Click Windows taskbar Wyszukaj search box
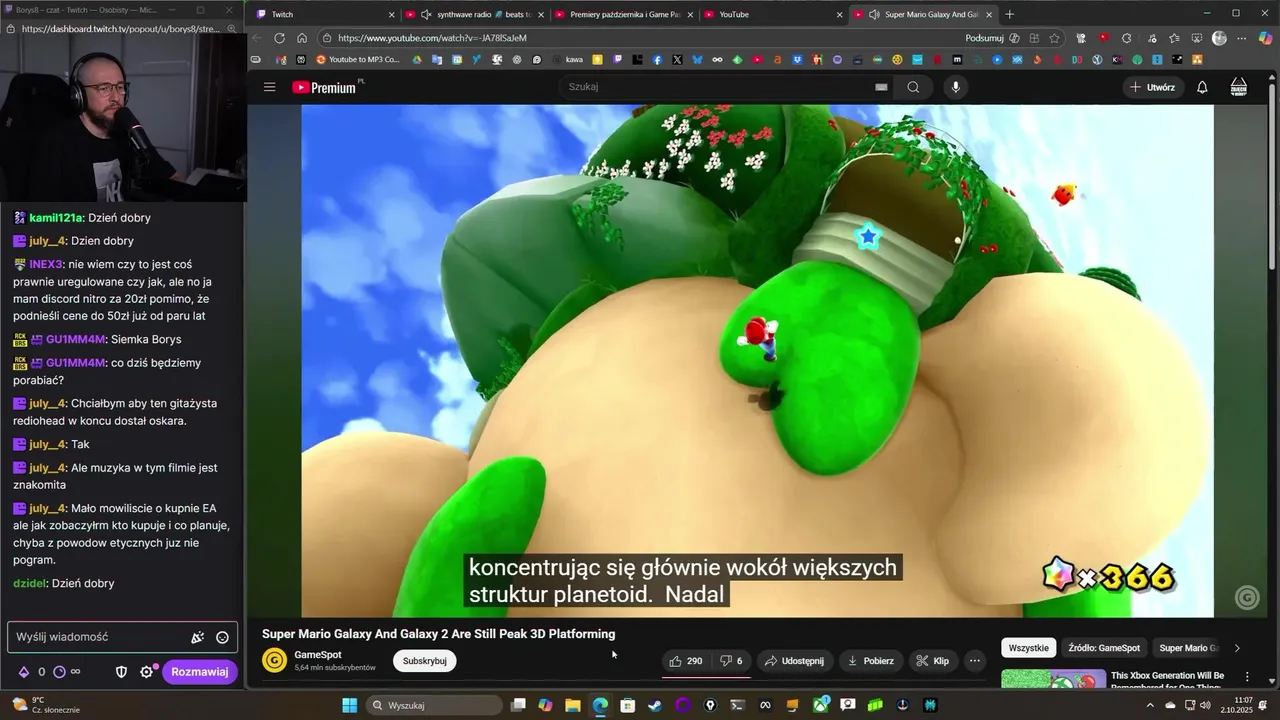The image size is (1280, 720). click(434, 705)
